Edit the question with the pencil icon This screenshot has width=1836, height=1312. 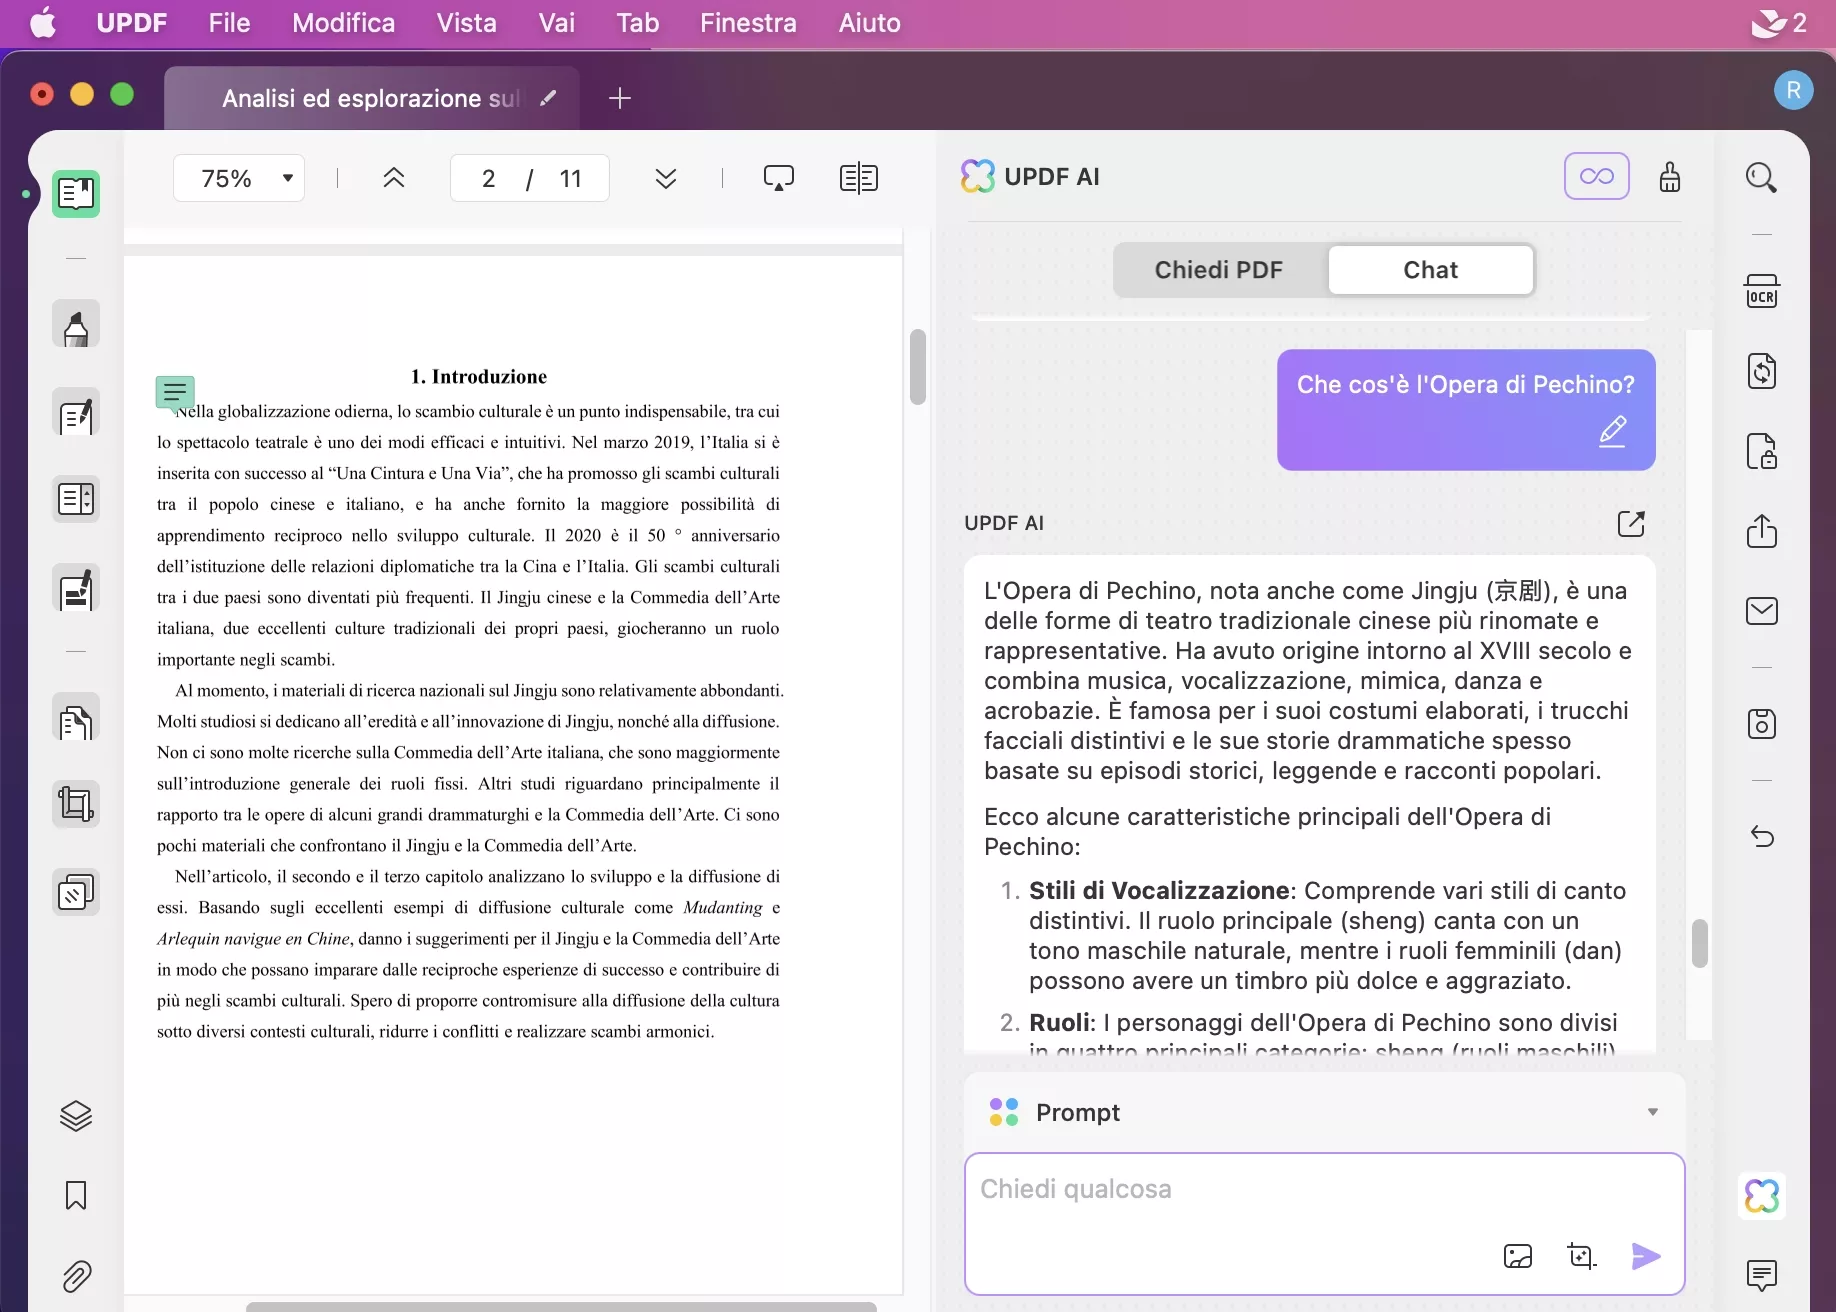tap(1612, 431)
